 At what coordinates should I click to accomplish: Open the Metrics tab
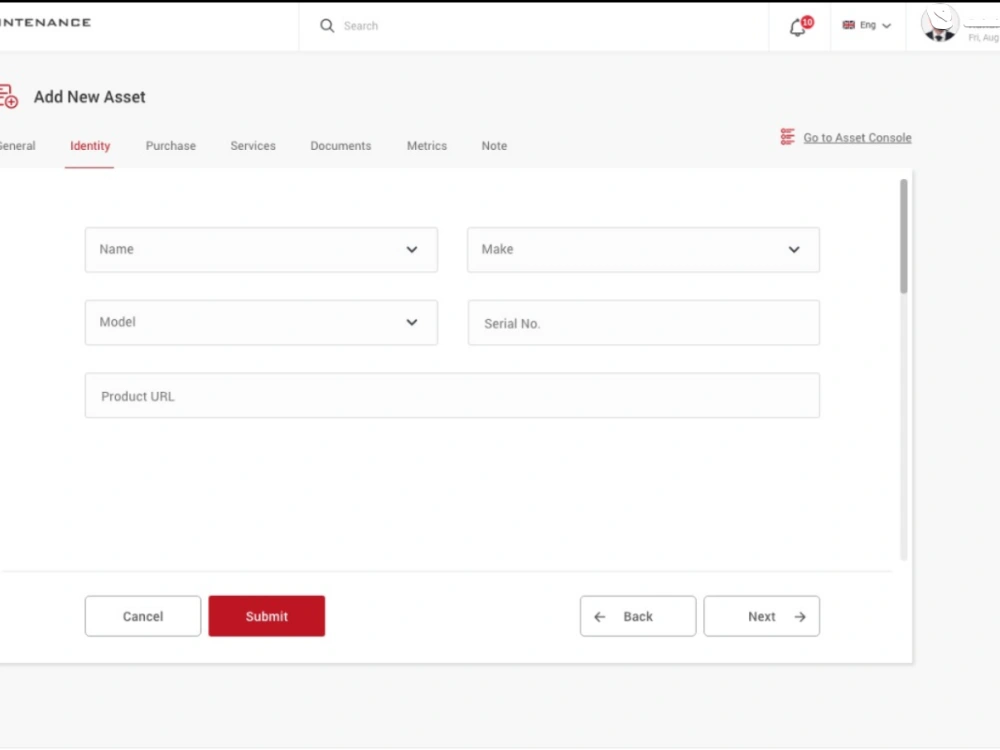tap(427, 146)
